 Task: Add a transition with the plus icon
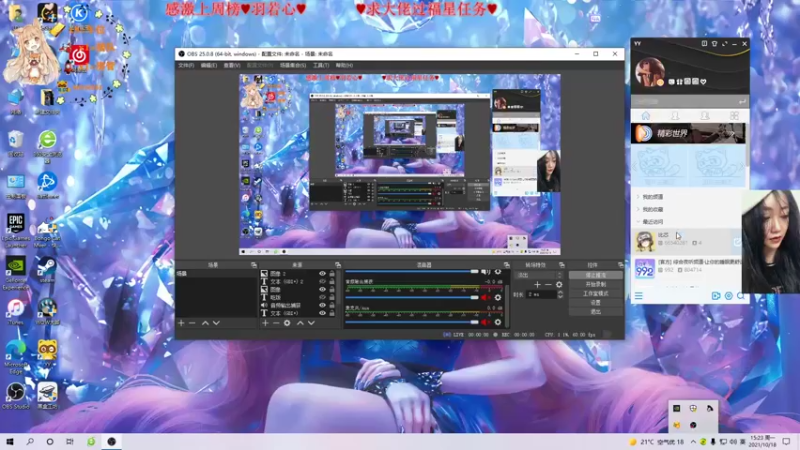537,285
